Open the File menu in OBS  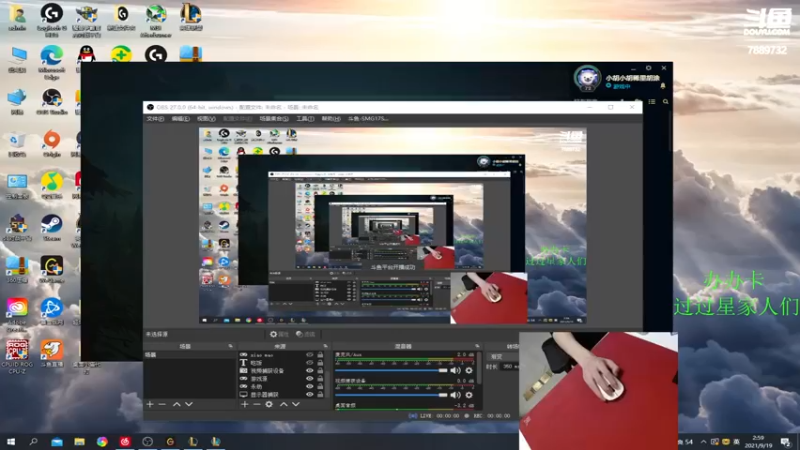pyautogui.click(x=155, y=118)
